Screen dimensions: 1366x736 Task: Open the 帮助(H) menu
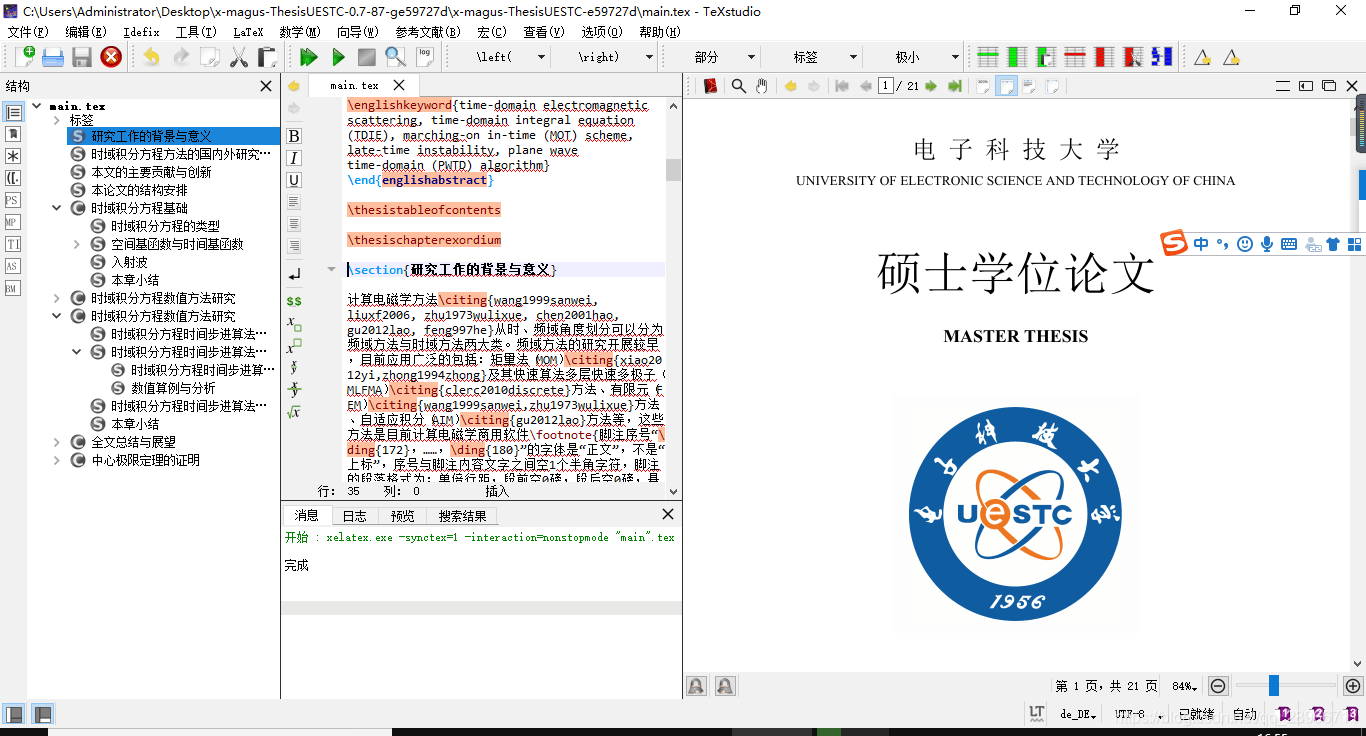(660, 32)
